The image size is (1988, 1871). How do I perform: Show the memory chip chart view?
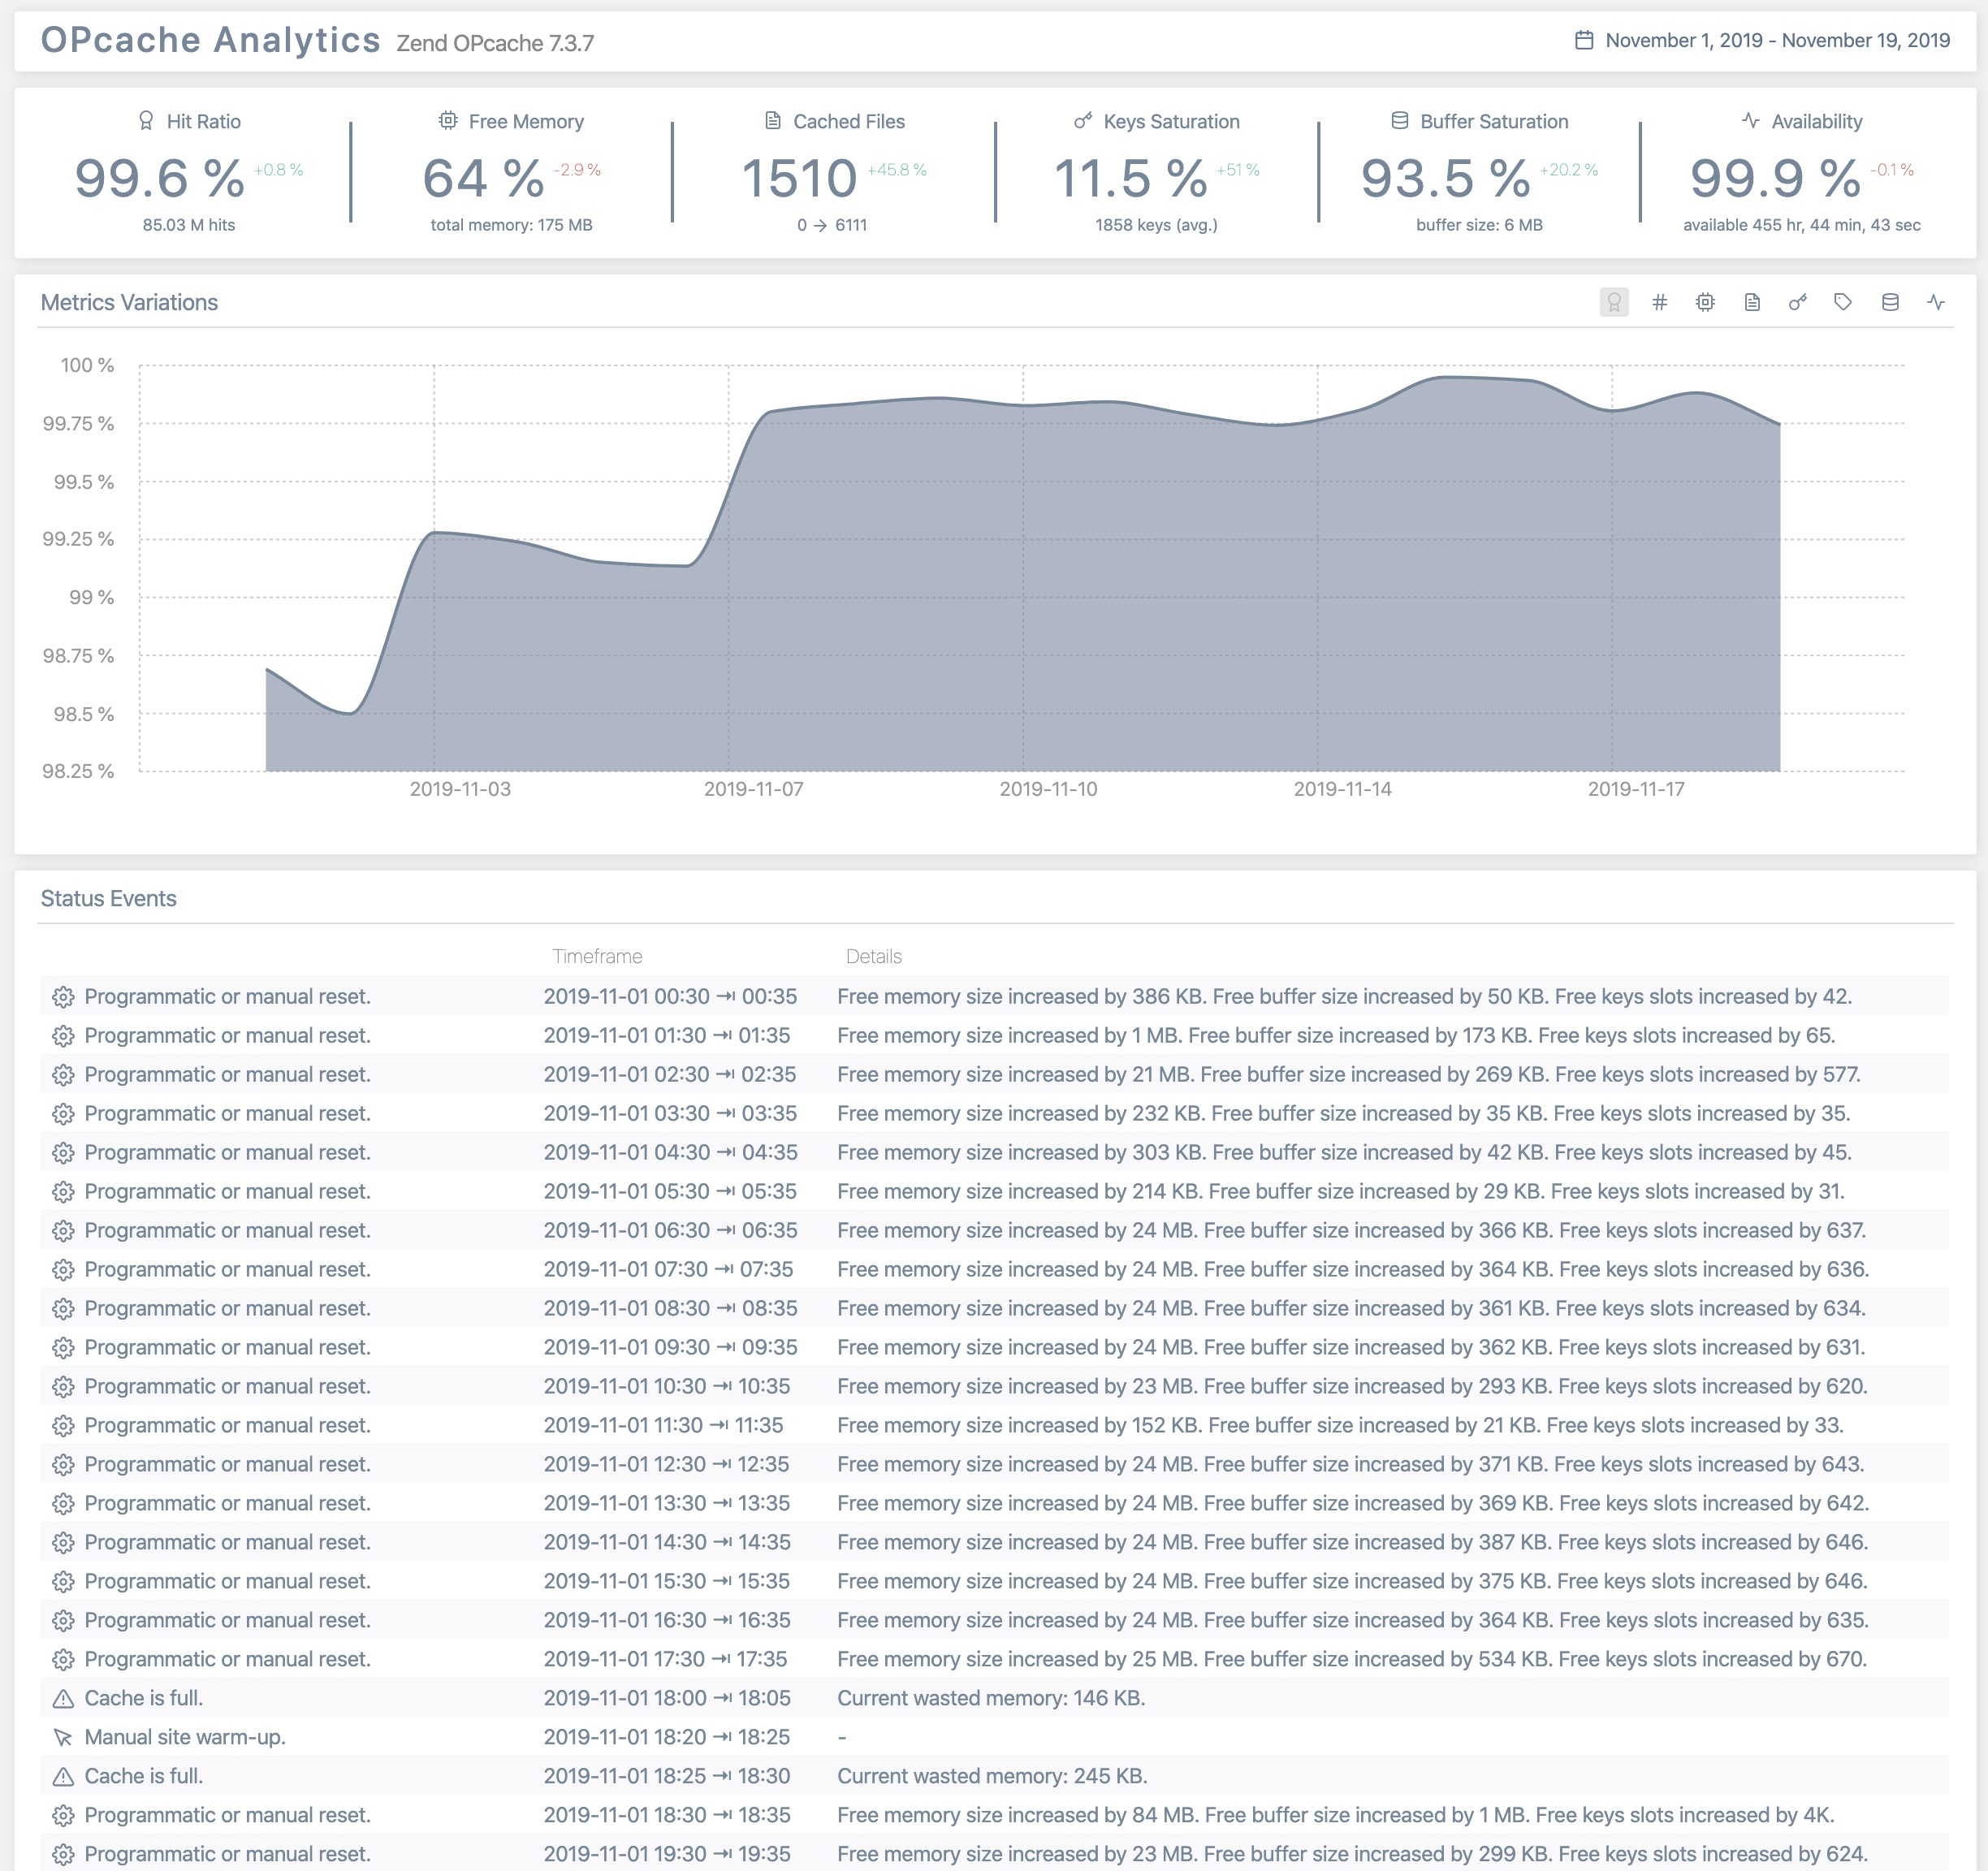(x=1706, y=302)
